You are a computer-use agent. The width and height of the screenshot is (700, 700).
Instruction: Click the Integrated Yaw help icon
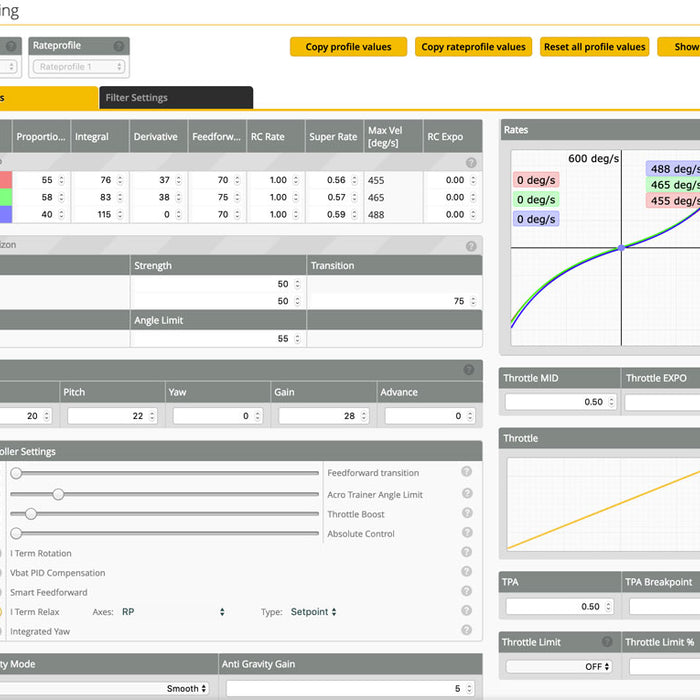click(x=466, y=631)
